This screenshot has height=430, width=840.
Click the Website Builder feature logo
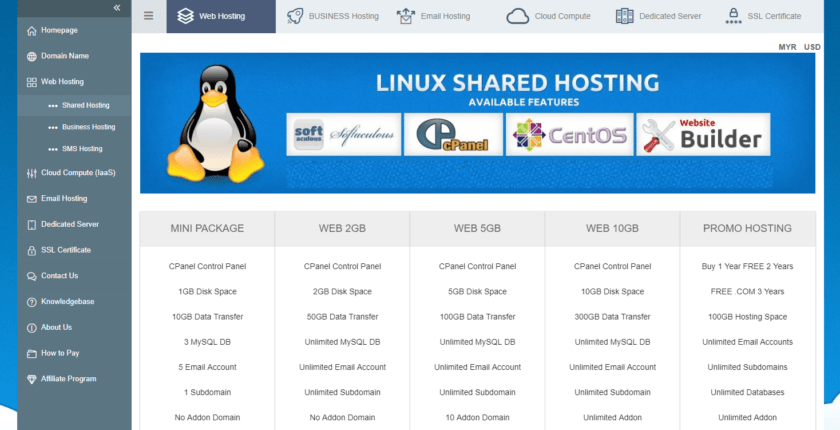click(x=703, y=134)
